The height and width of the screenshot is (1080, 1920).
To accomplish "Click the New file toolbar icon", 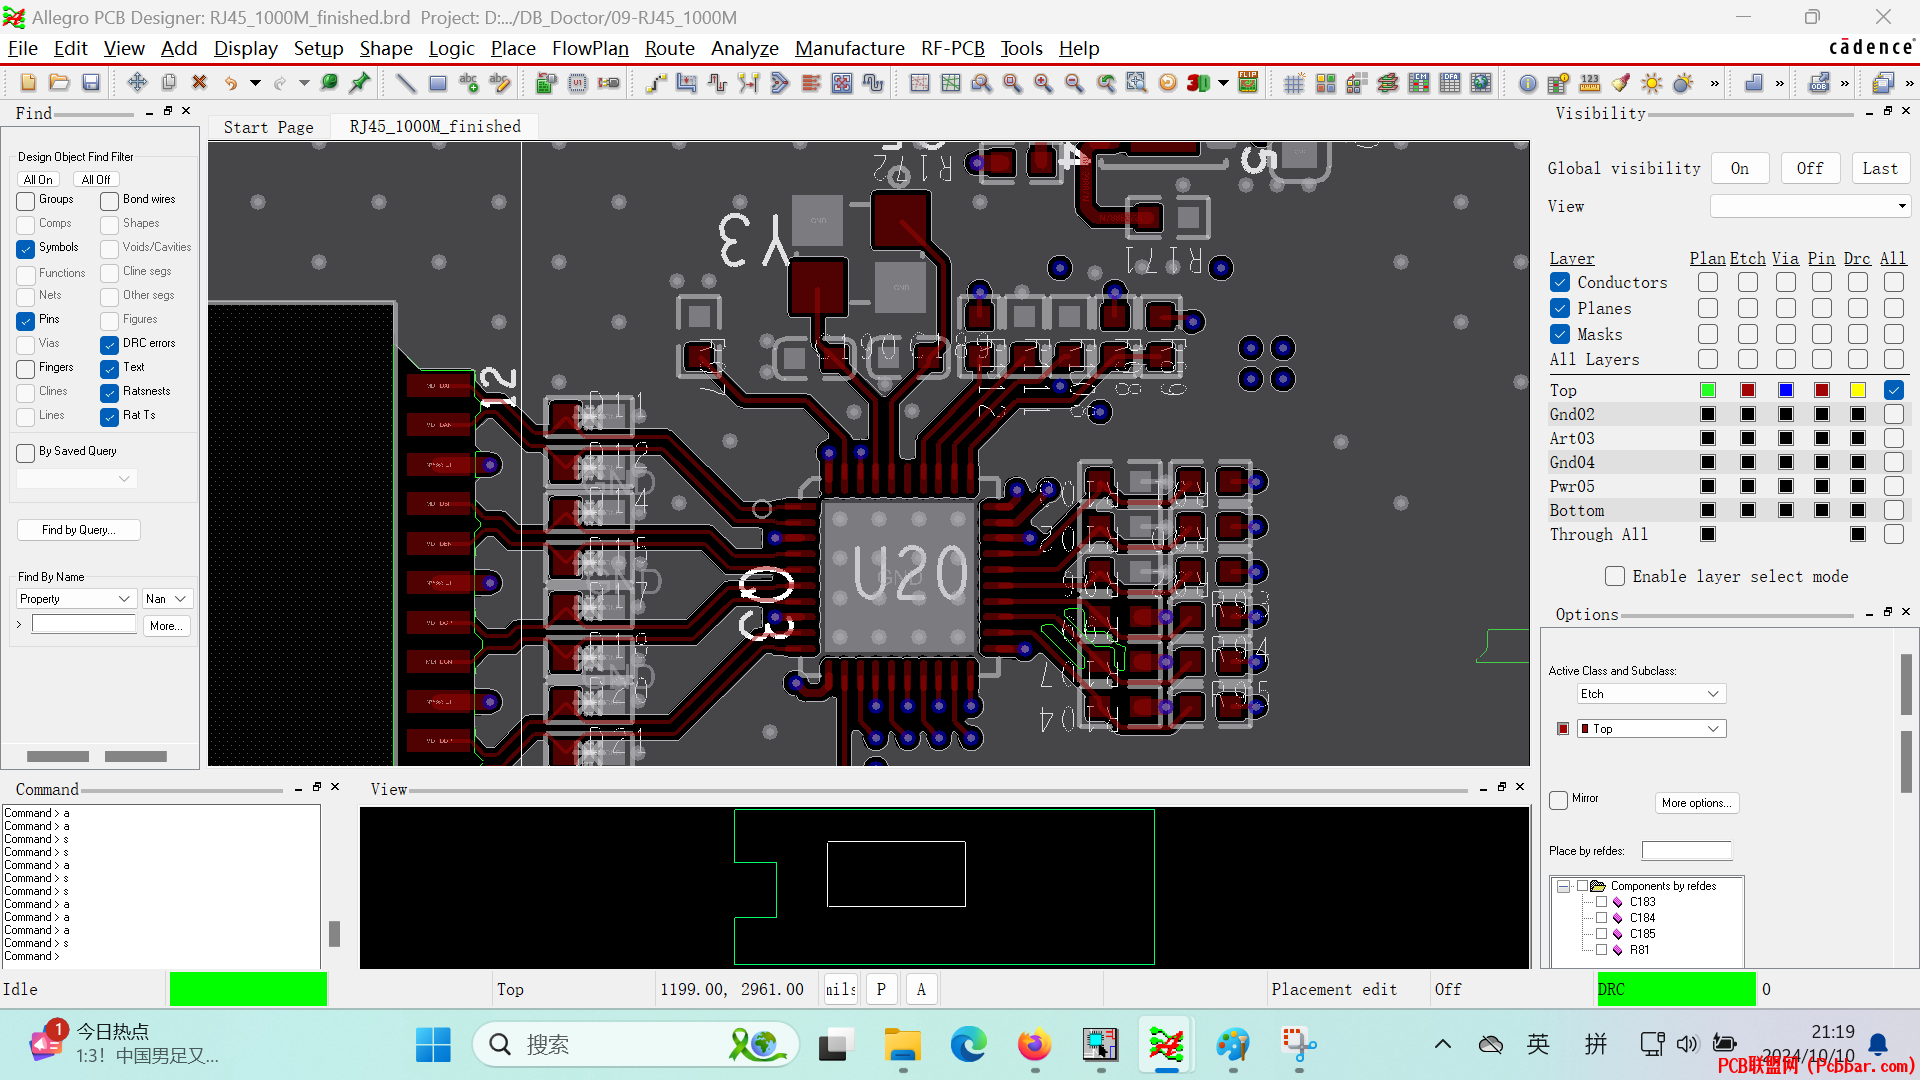I will point(28,83).
